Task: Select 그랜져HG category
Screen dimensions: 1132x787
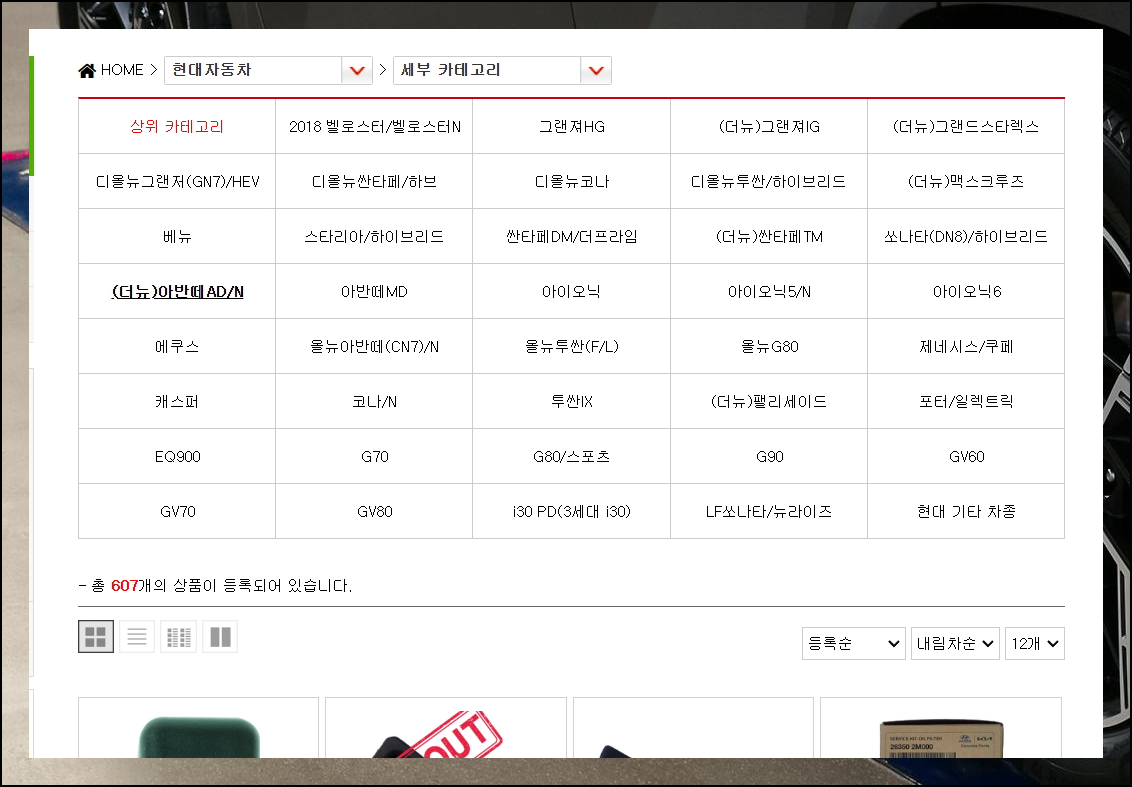Action: coord(572,126)
